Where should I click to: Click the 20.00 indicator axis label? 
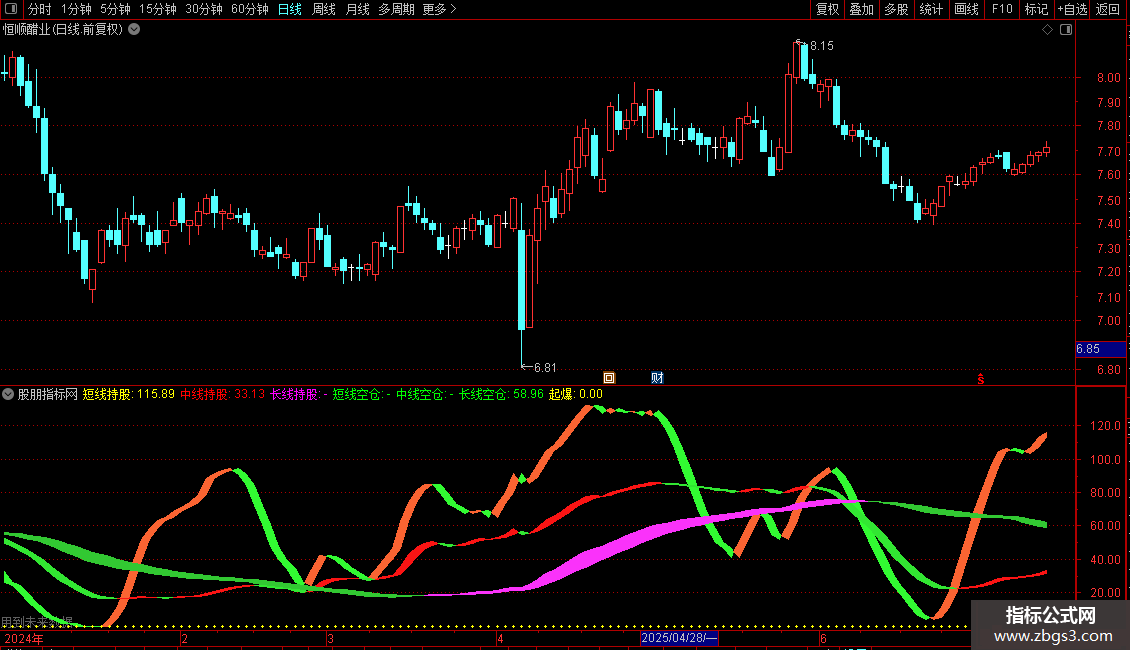coord(1105,592)
